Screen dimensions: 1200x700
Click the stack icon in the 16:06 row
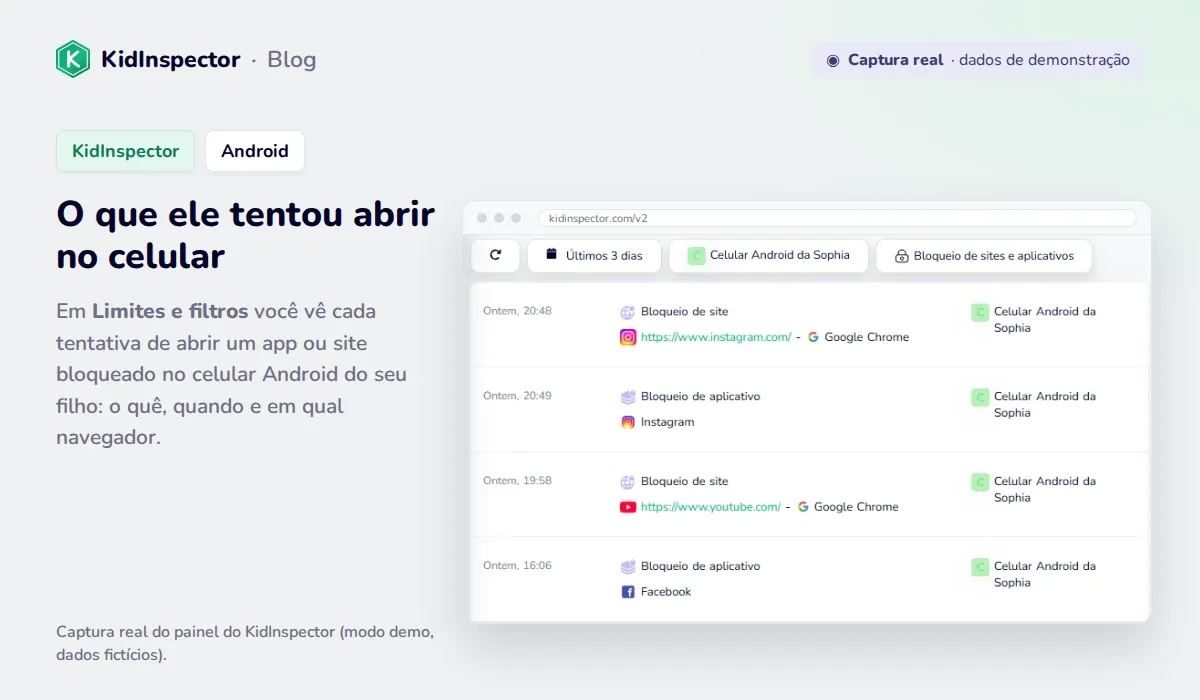coord(628,567)
